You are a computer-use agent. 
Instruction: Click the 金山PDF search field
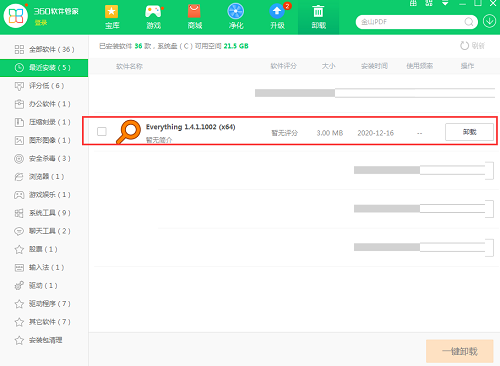tap(412, 22)
